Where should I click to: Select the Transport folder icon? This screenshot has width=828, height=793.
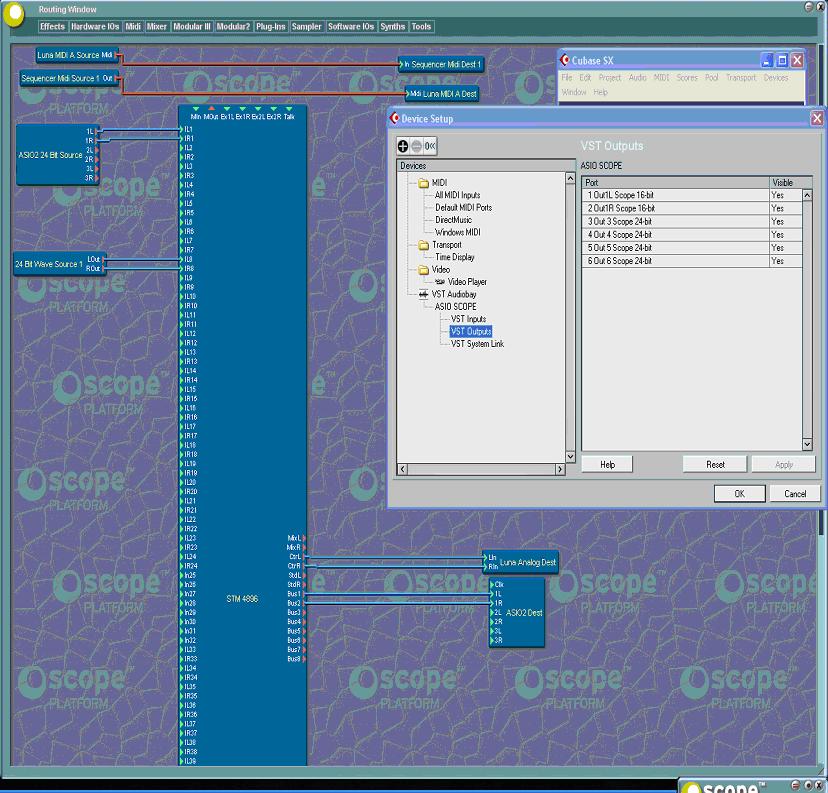(x=424, y=245)
